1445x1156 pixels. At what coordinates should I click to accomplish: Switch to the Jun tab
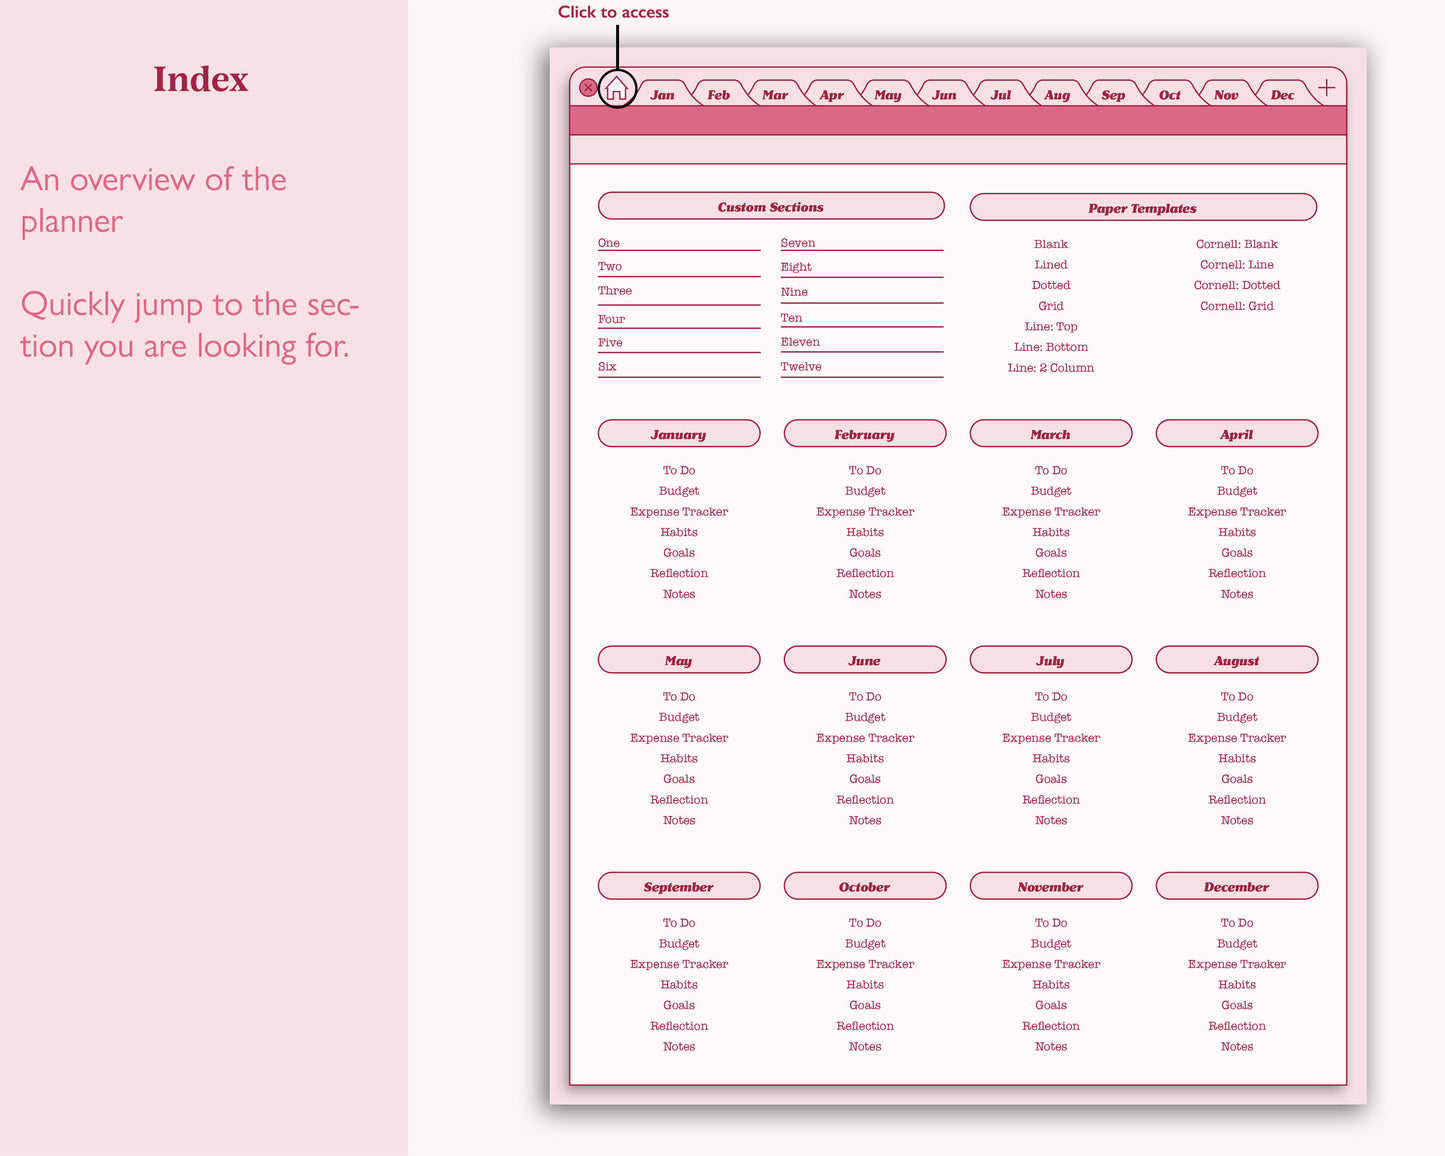[x=944, y=95]
